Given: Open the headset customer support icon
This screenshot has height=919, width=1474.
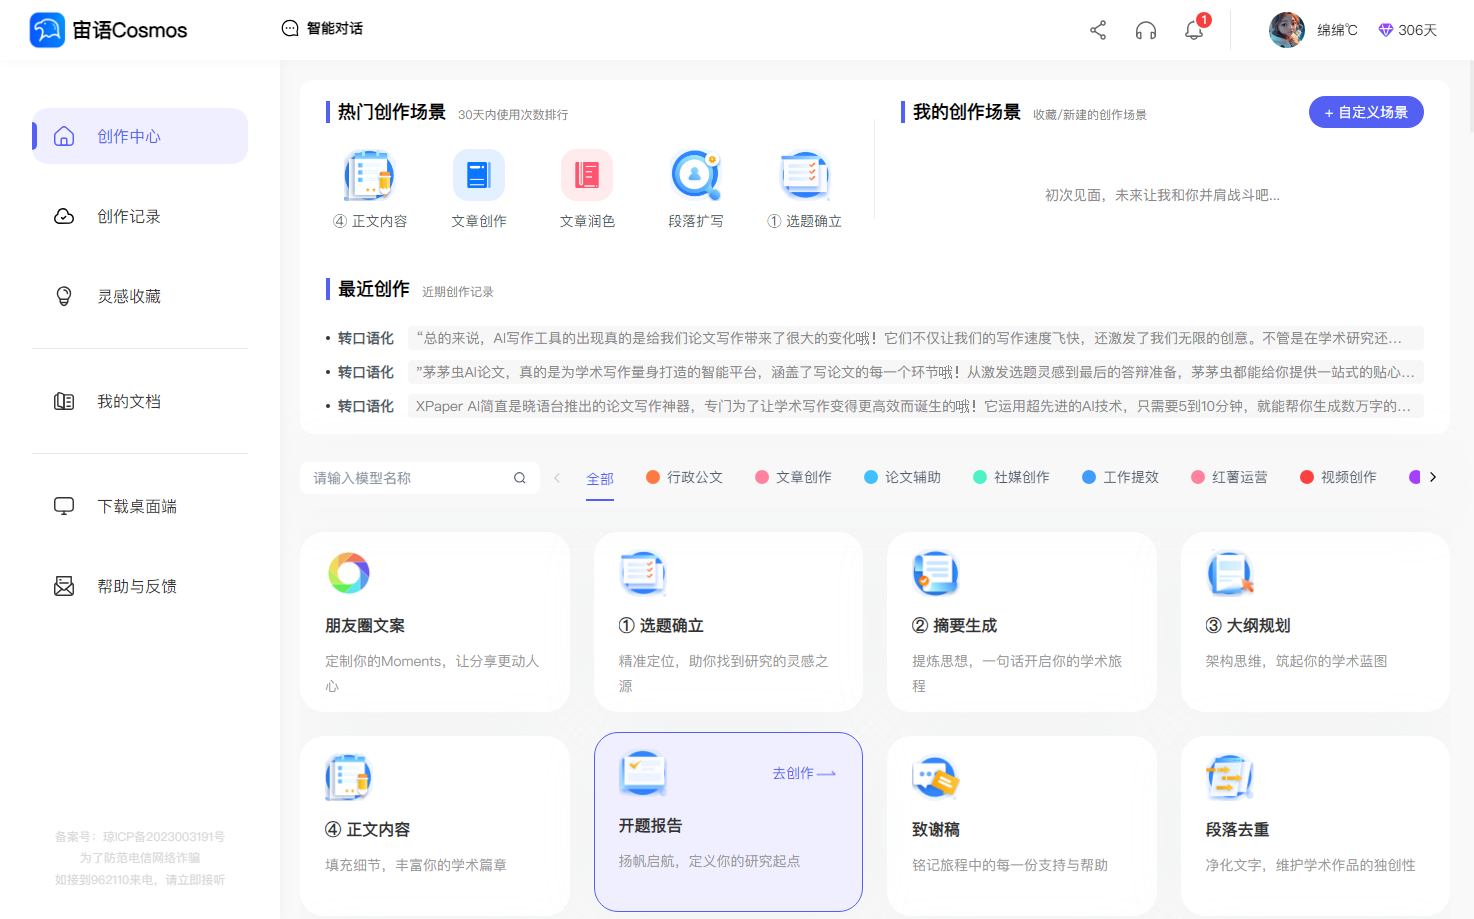Looking at the screenshot, I should click(x=1146, y=30).
